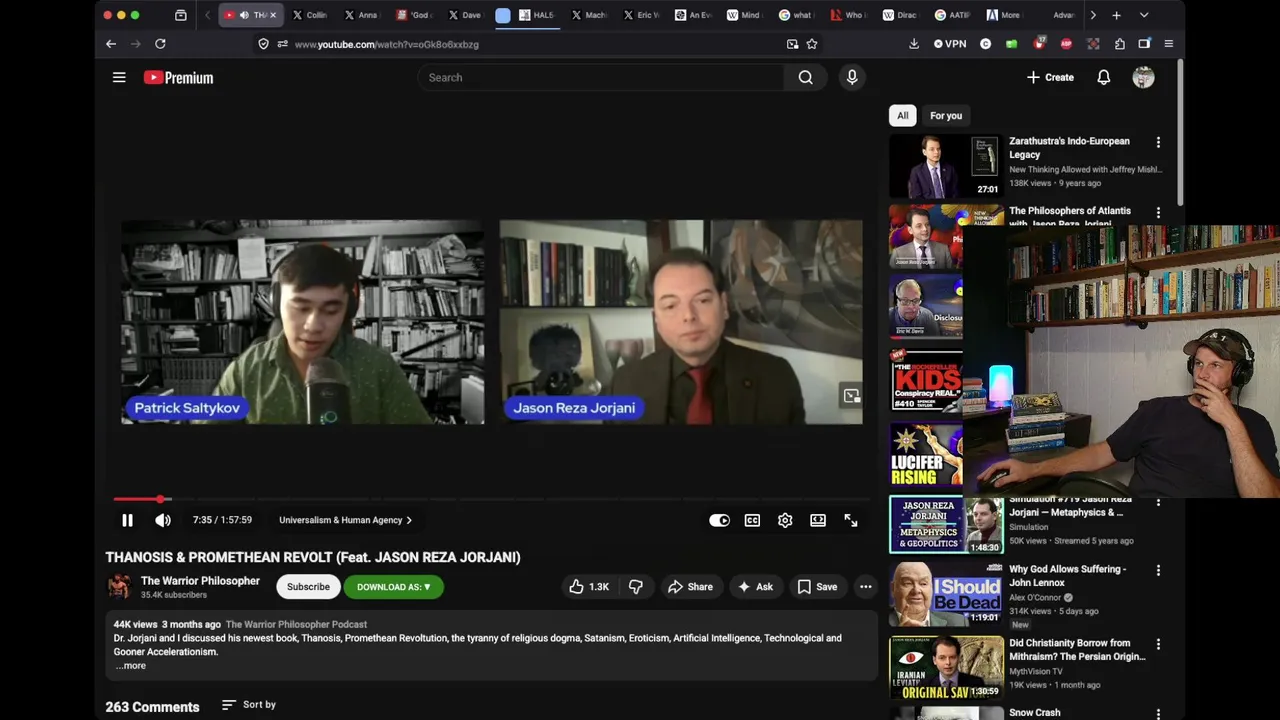Save video to playlist
Viewport: 1280px width, 720px height.
pos(817,587)
